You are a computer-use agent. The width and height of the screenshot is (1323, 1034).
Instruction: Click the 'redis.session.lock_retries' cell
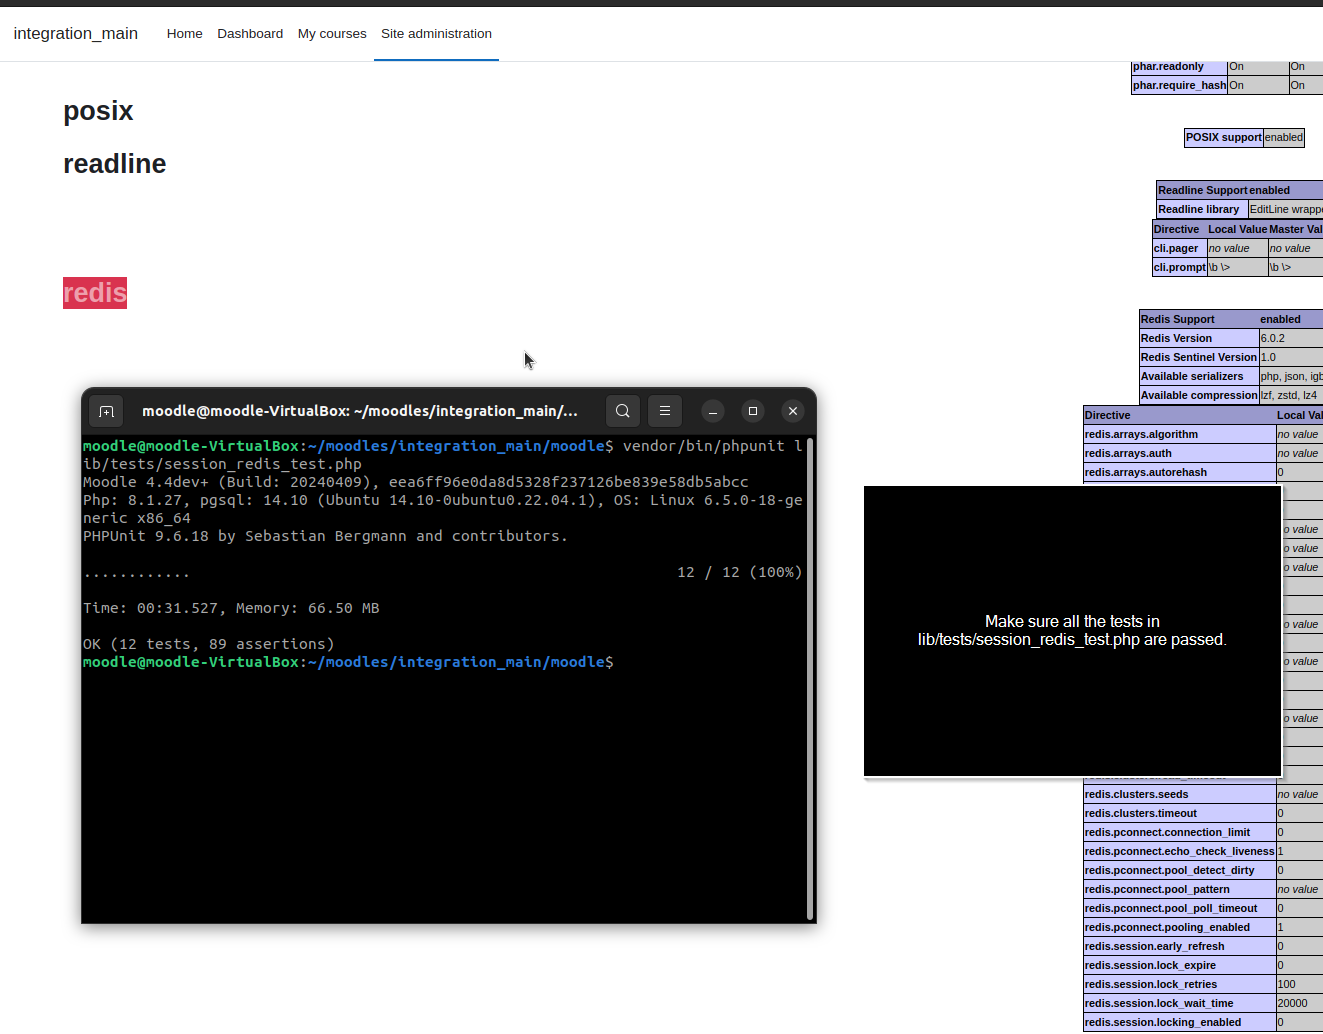[x=1180, y=984]
